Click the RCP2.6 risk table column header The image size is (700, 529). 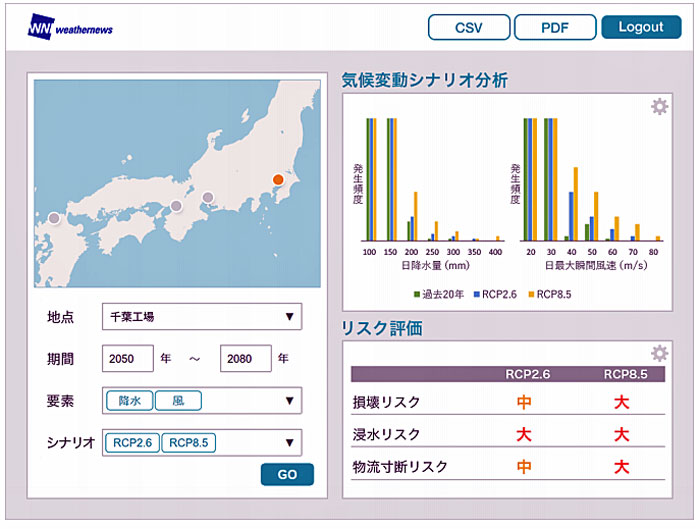[527, 374]
